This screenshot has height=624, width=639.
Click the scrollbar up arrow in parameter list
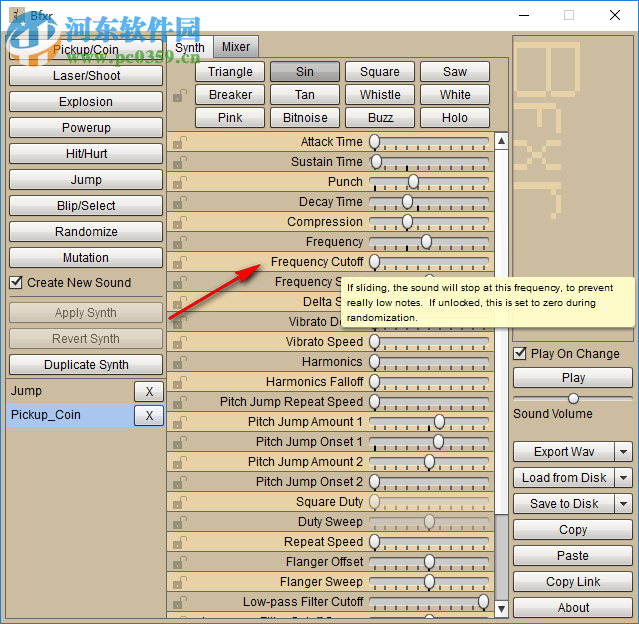click(x=502, y=141)
